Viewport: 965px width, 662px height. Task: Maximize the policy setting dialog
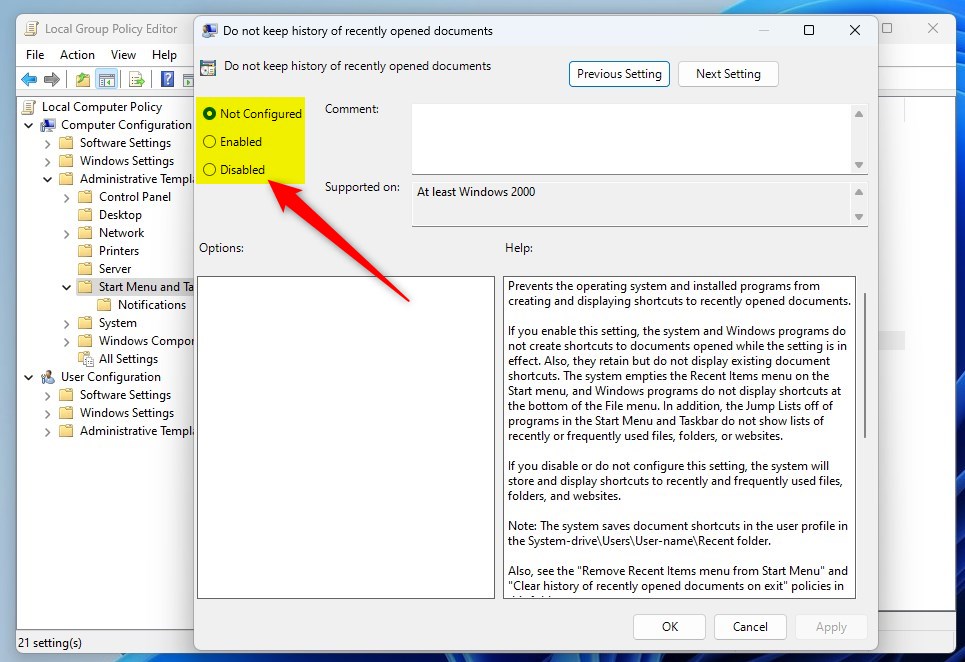809,30
